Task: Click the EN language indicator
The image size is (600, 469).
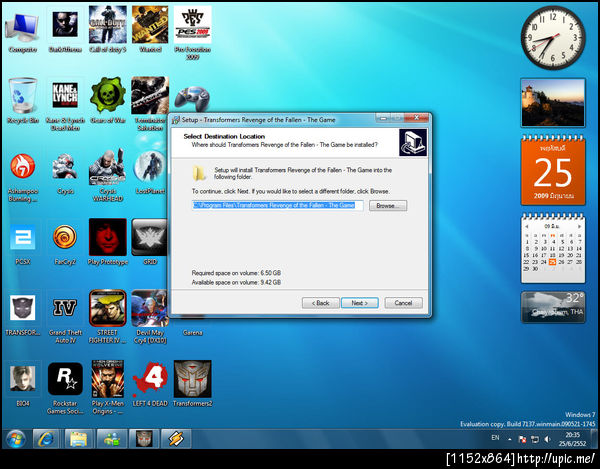Action: (x=495, y=438)
